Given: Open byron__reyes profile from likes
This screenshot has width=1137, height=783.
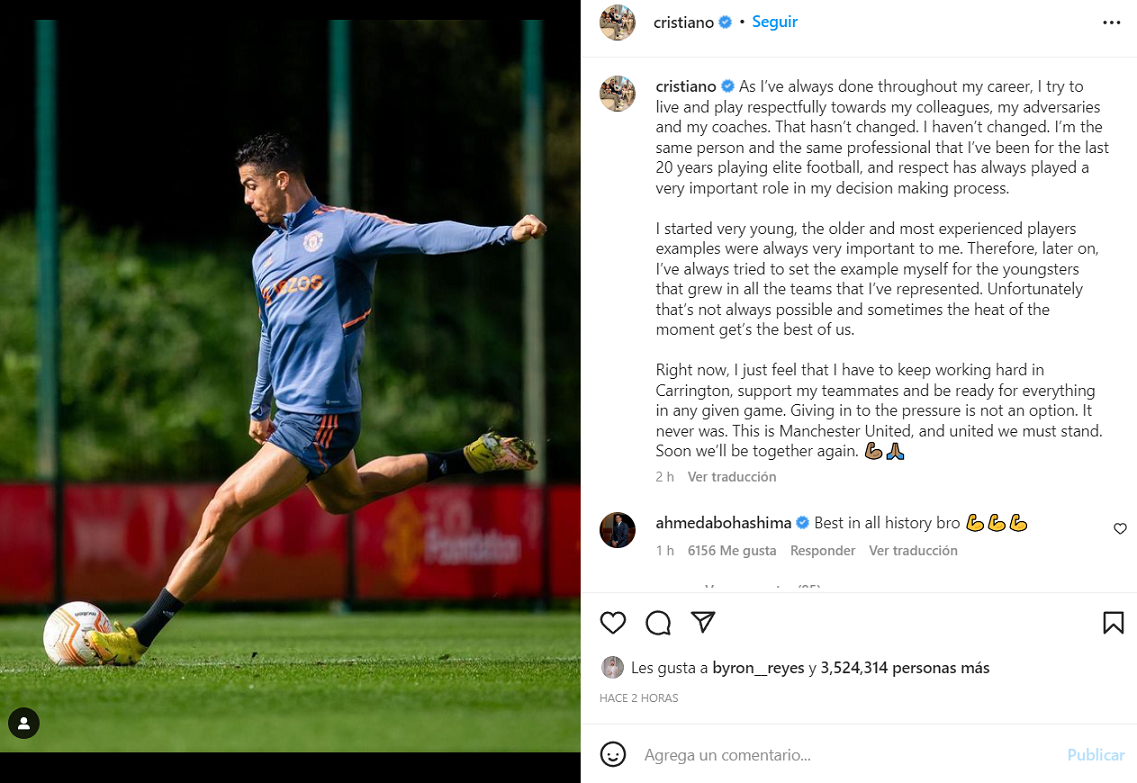Looking at the screenshot, I should point(758,668).
